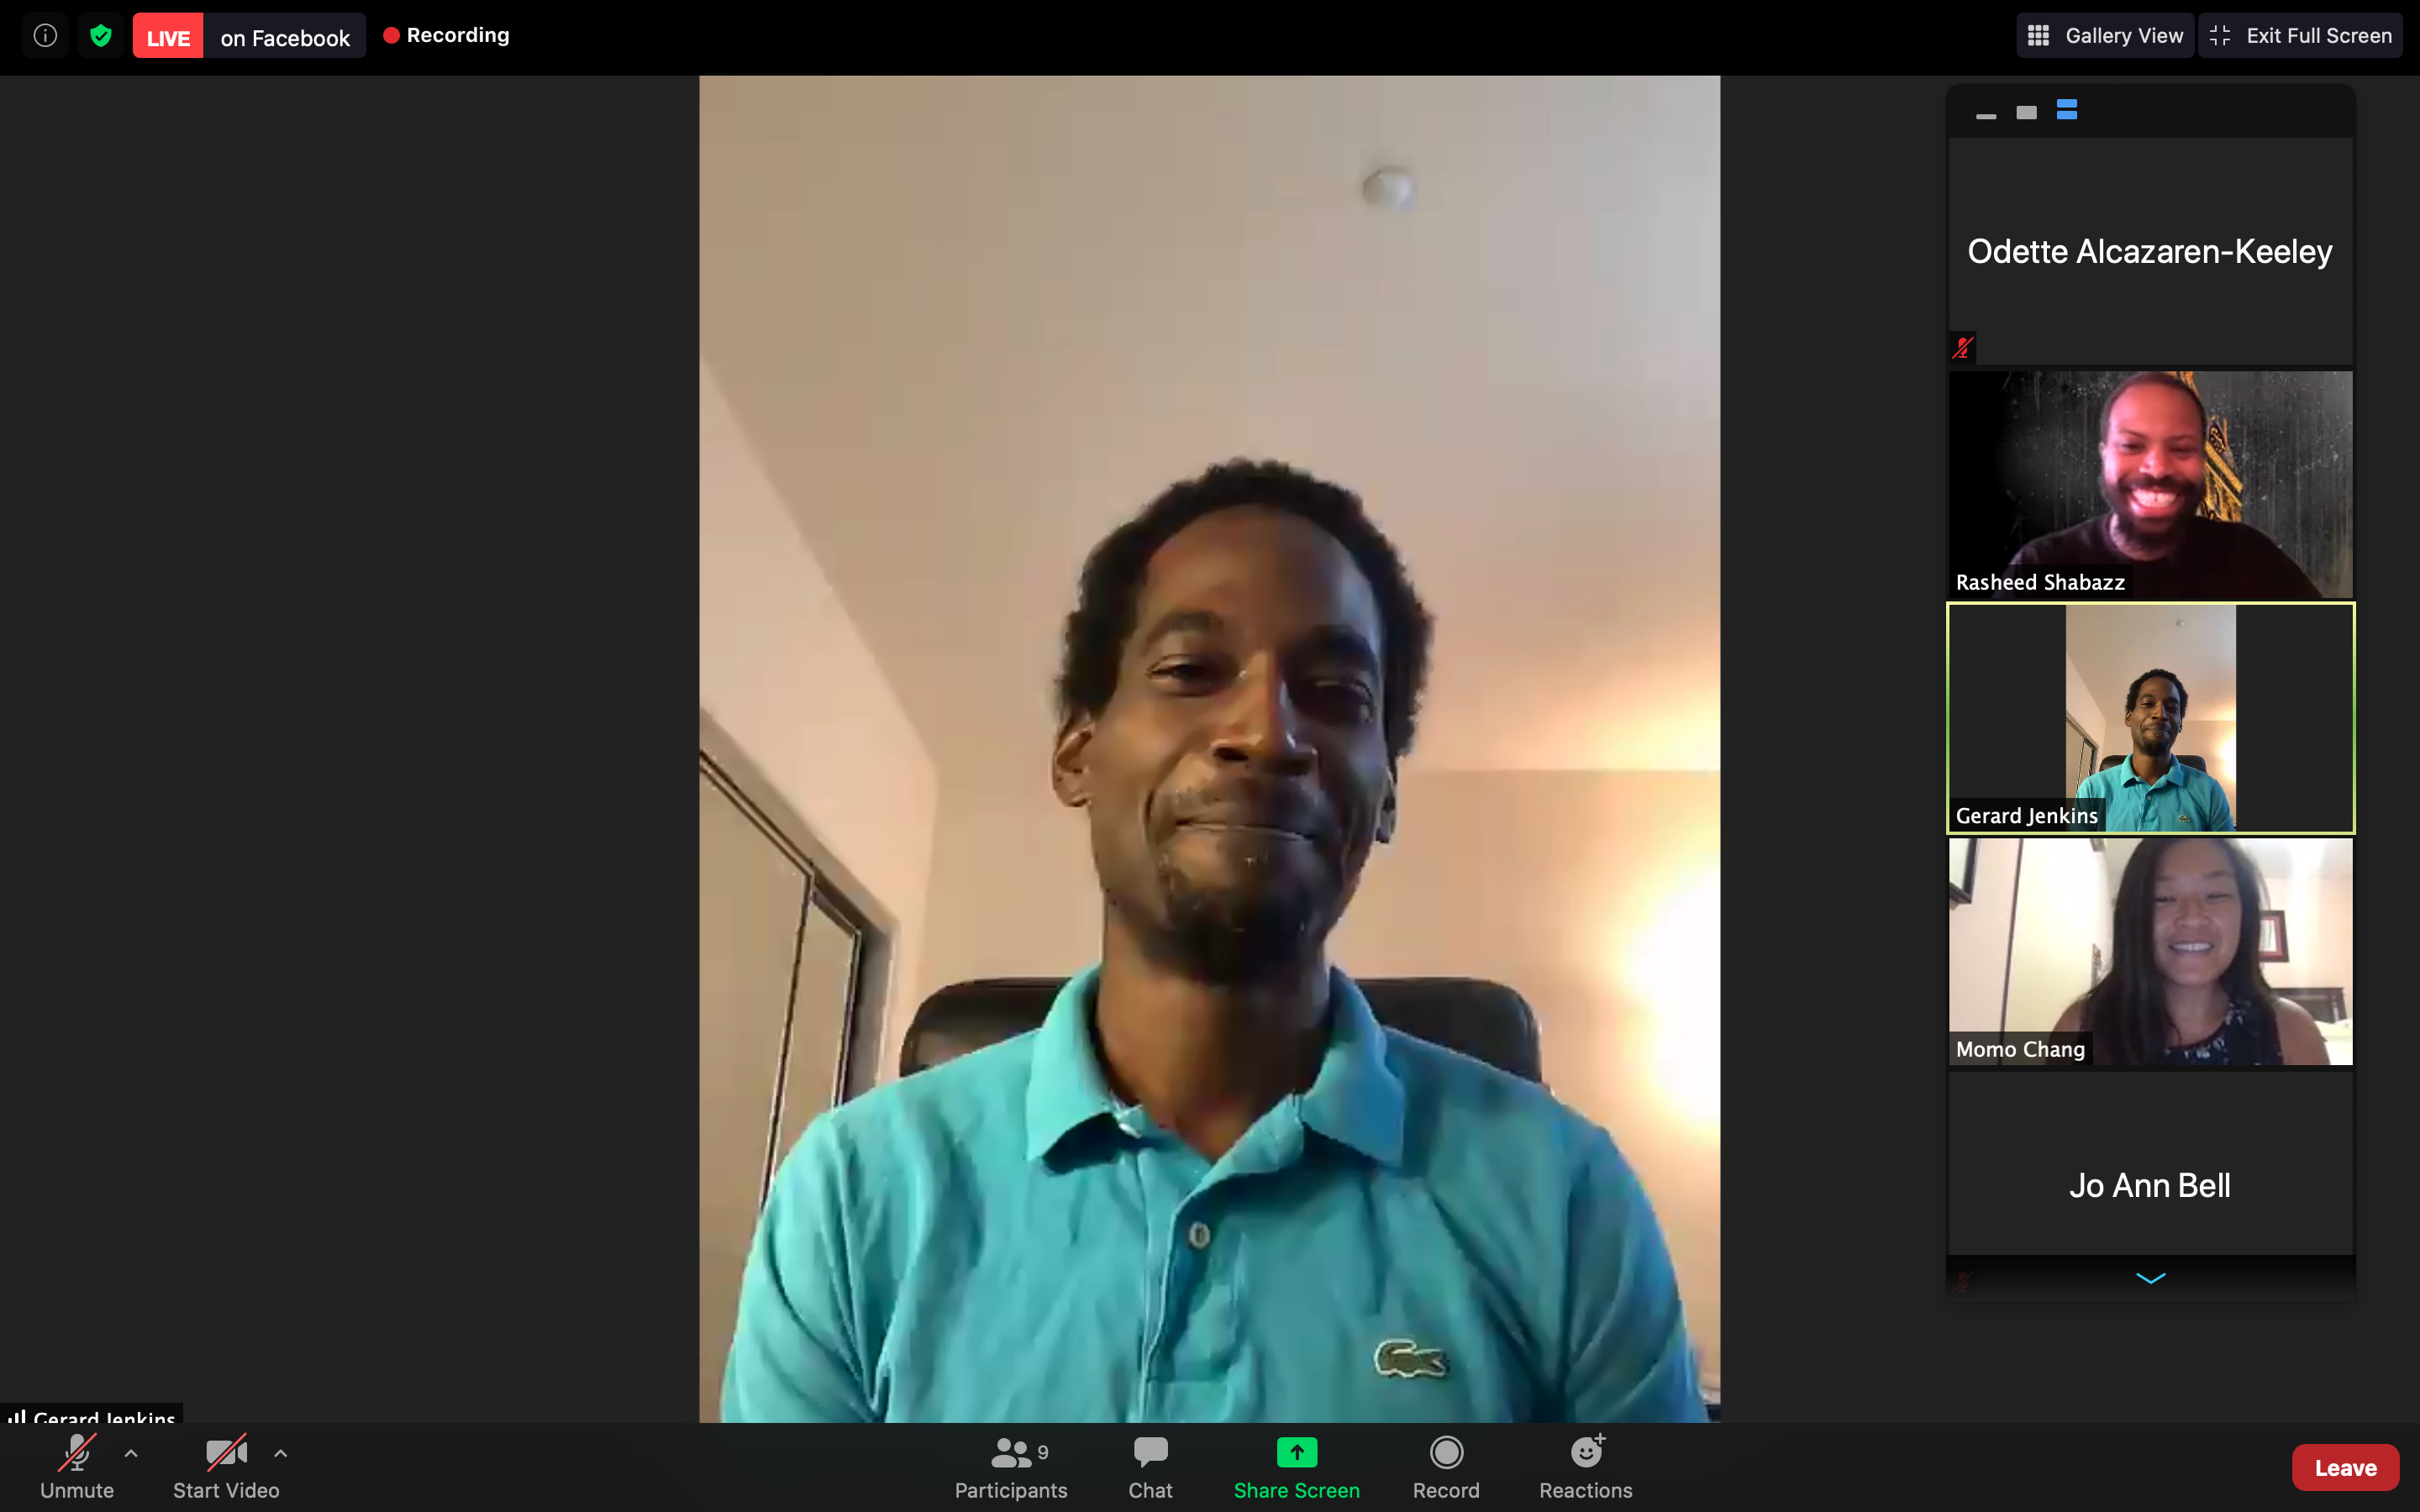
Task: Expand audio options next to Unmute
Action: pos(131,1453)
